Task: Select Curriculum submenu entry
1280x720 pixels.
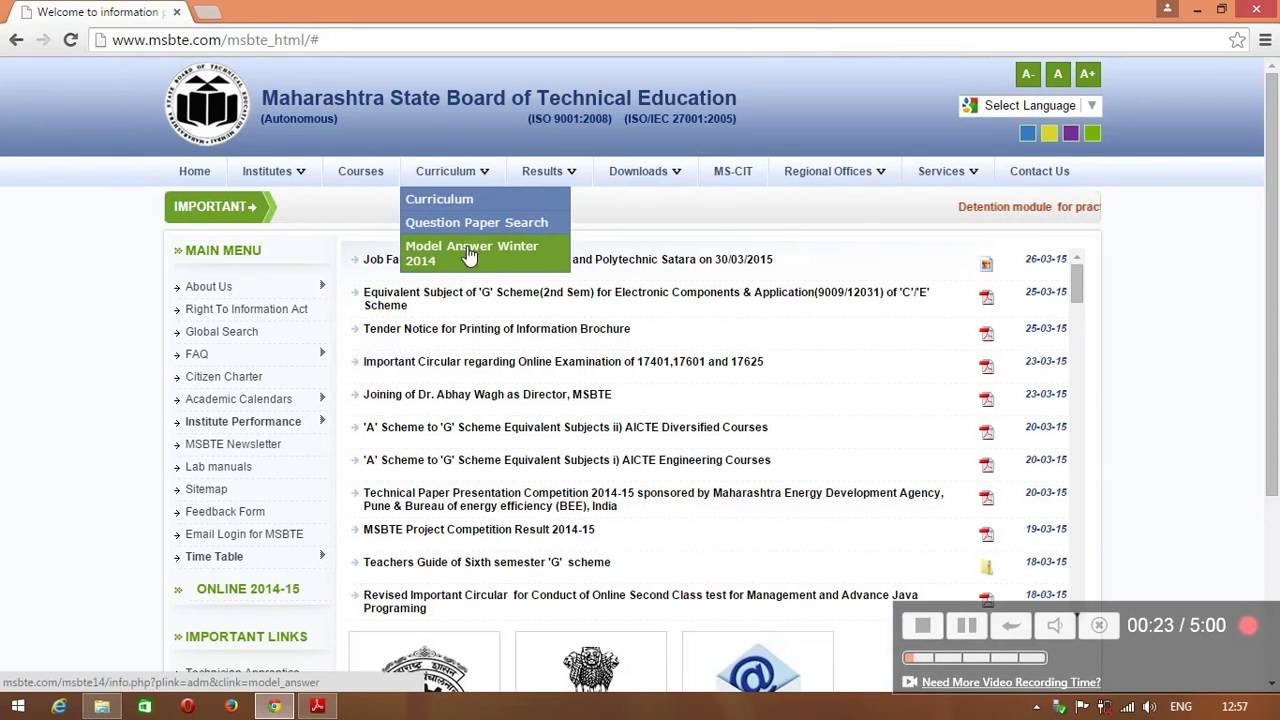Action: (485, 198)
